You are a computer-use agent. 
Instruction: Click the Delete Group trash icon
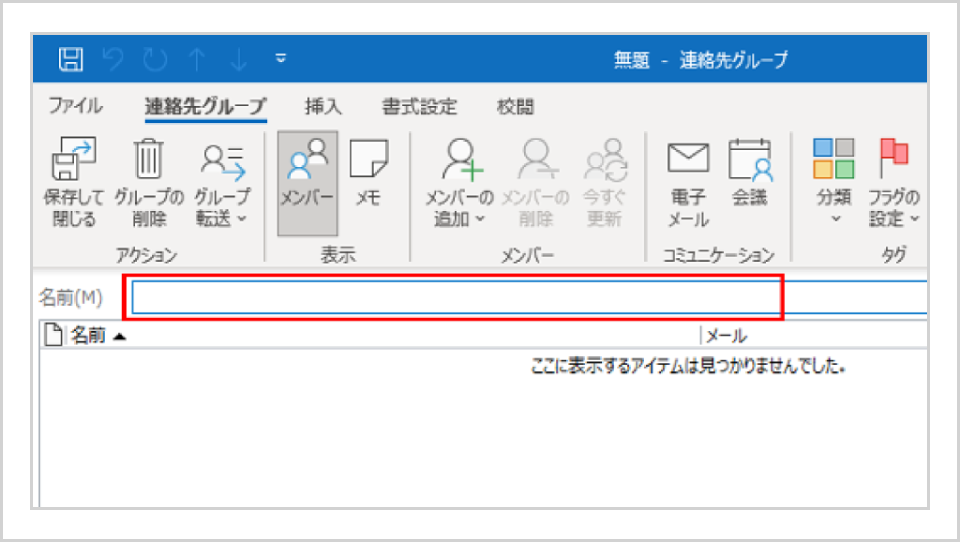coord(148,160)
